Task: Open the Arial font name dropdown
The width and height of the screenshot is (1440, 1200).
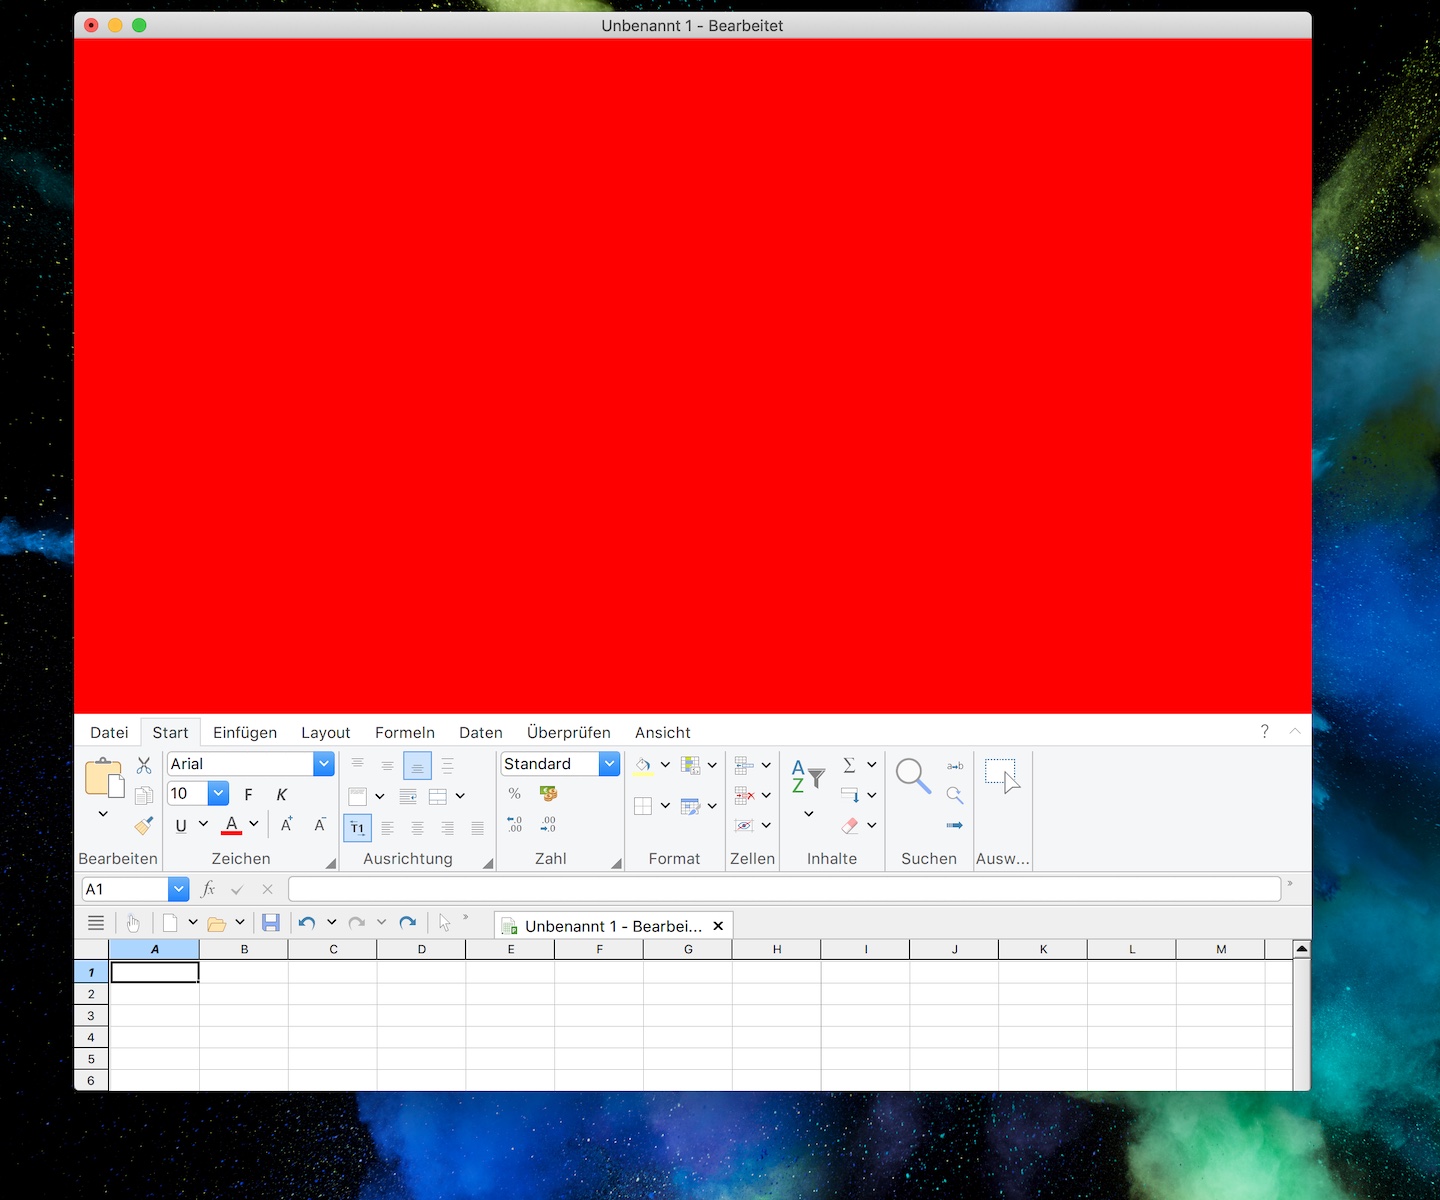Action: click(x=323, y=764)
